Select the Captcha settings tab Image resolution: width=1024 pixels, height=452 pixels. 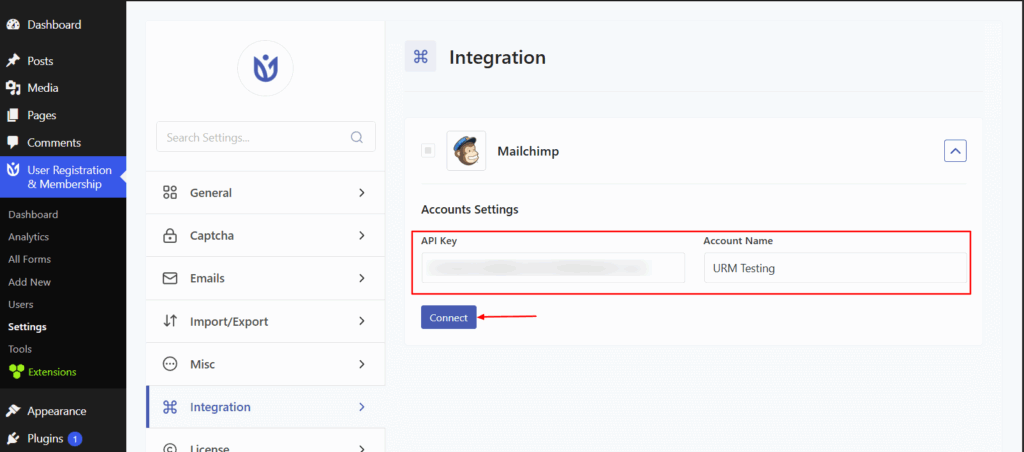click(x=265, y=235)
